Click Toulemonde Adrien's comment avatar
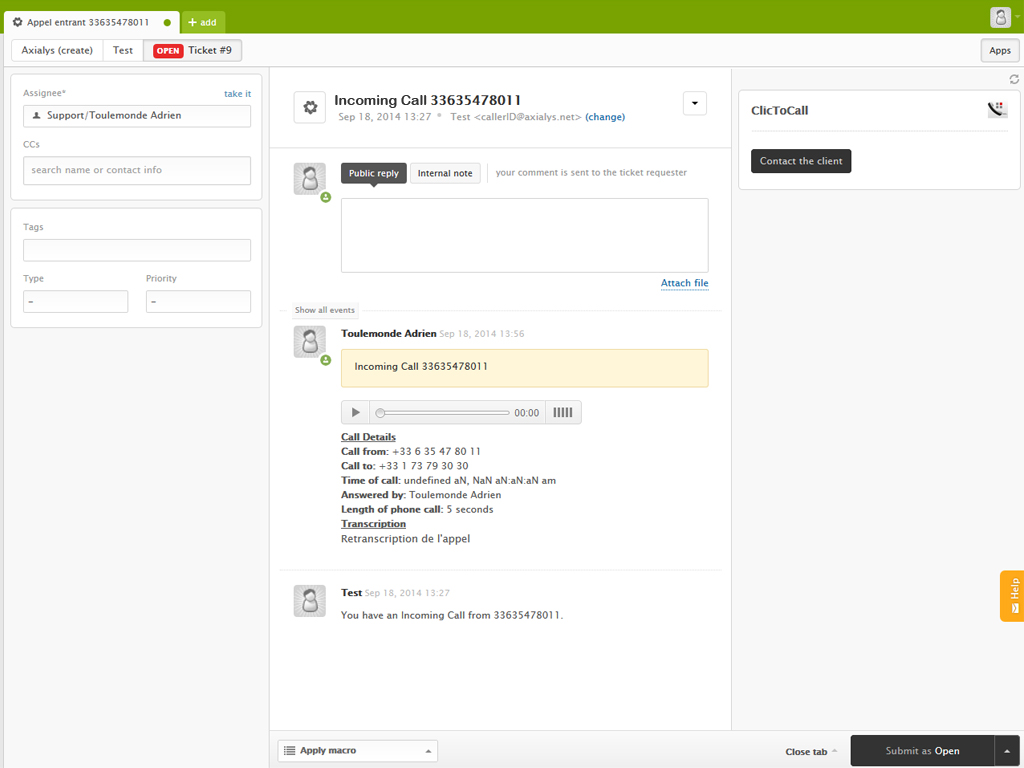This screenshot has height=768, width=1024. pos(309,342)
